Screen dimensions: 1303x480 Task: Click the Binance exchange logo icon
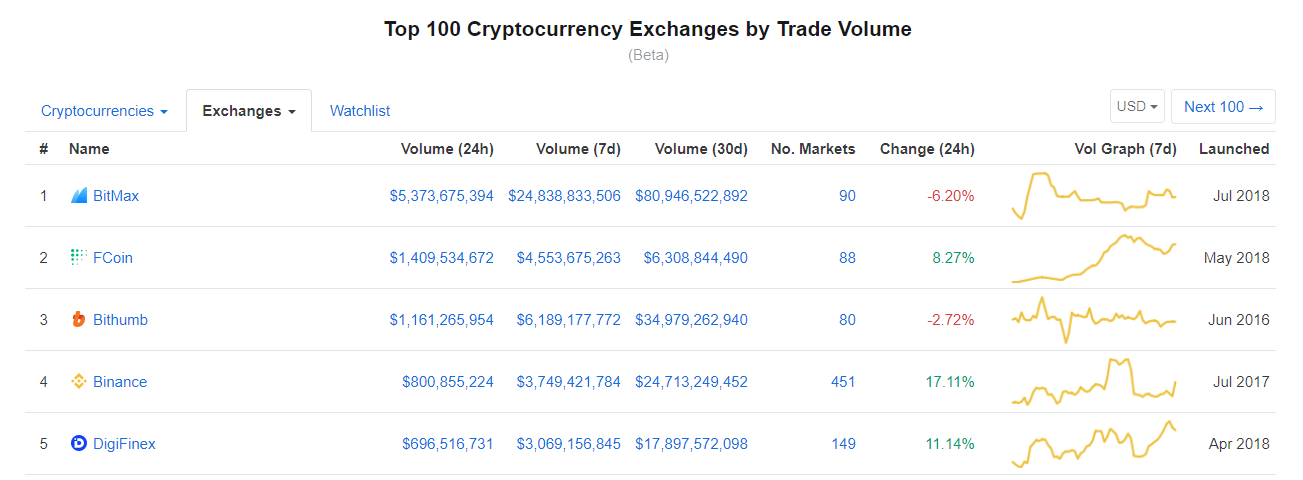(79, 382)
